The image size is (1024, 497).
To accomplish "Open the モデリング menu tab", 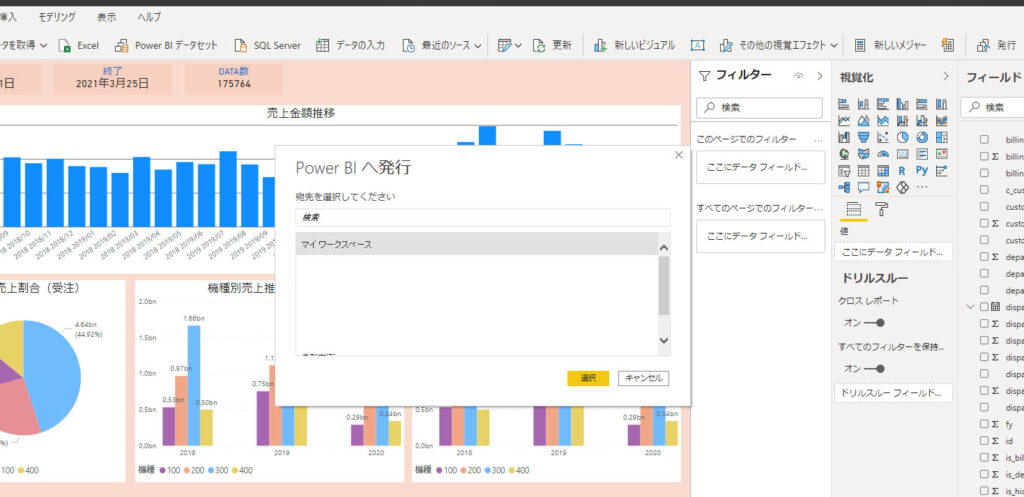I will point(56,17).
